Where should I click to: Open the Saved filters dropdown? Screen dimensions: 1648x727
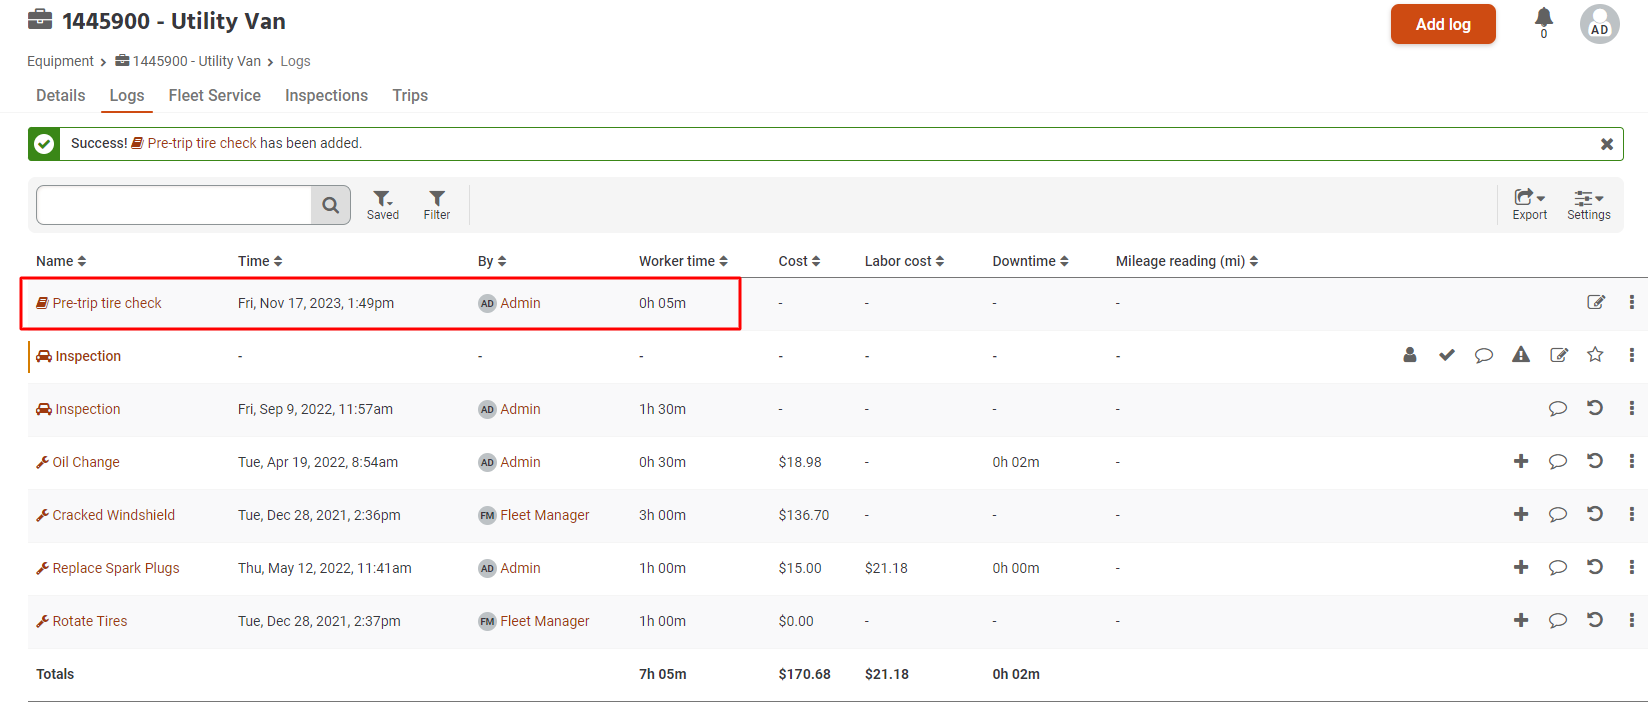click(x=382, y=204)
